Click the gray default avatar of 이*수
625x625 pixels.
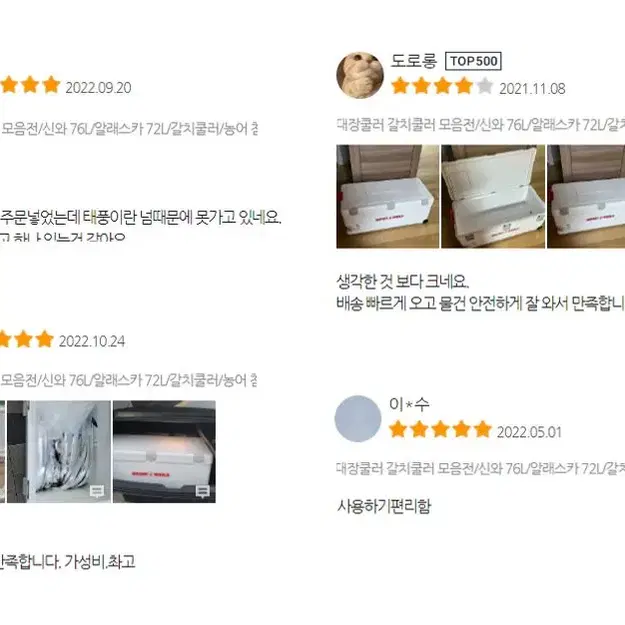pyautogui.click(x=358, y=419)
